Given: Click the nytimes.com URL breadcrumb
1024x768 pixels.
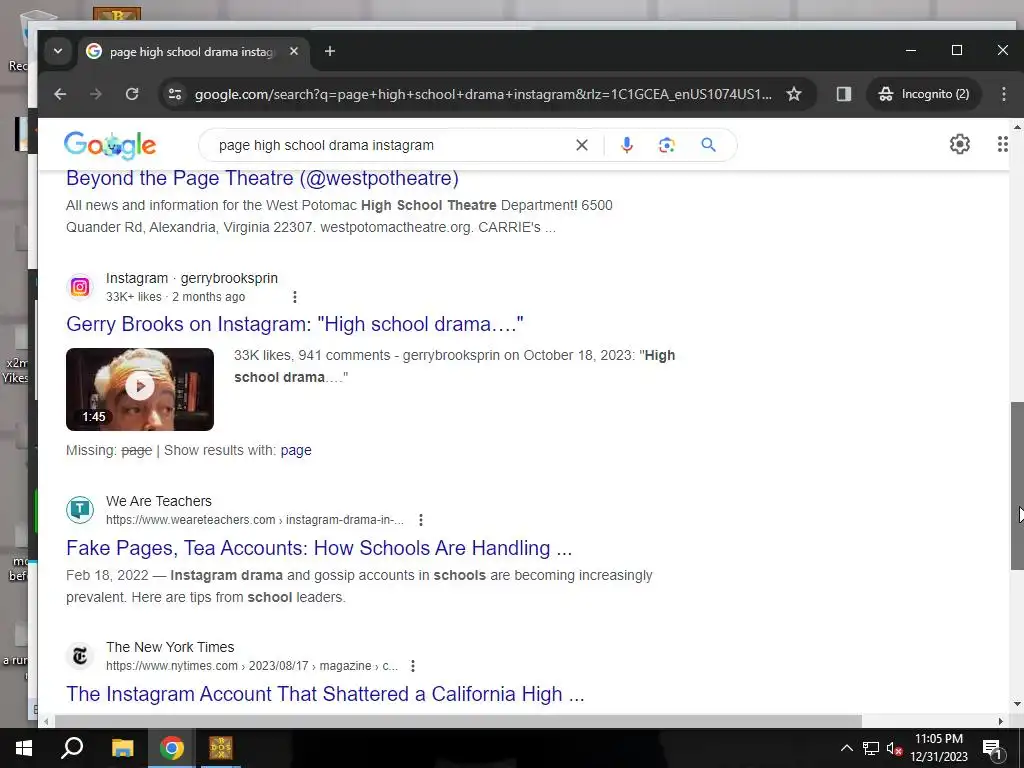Looking at the screenshot, I should (252, 666).
